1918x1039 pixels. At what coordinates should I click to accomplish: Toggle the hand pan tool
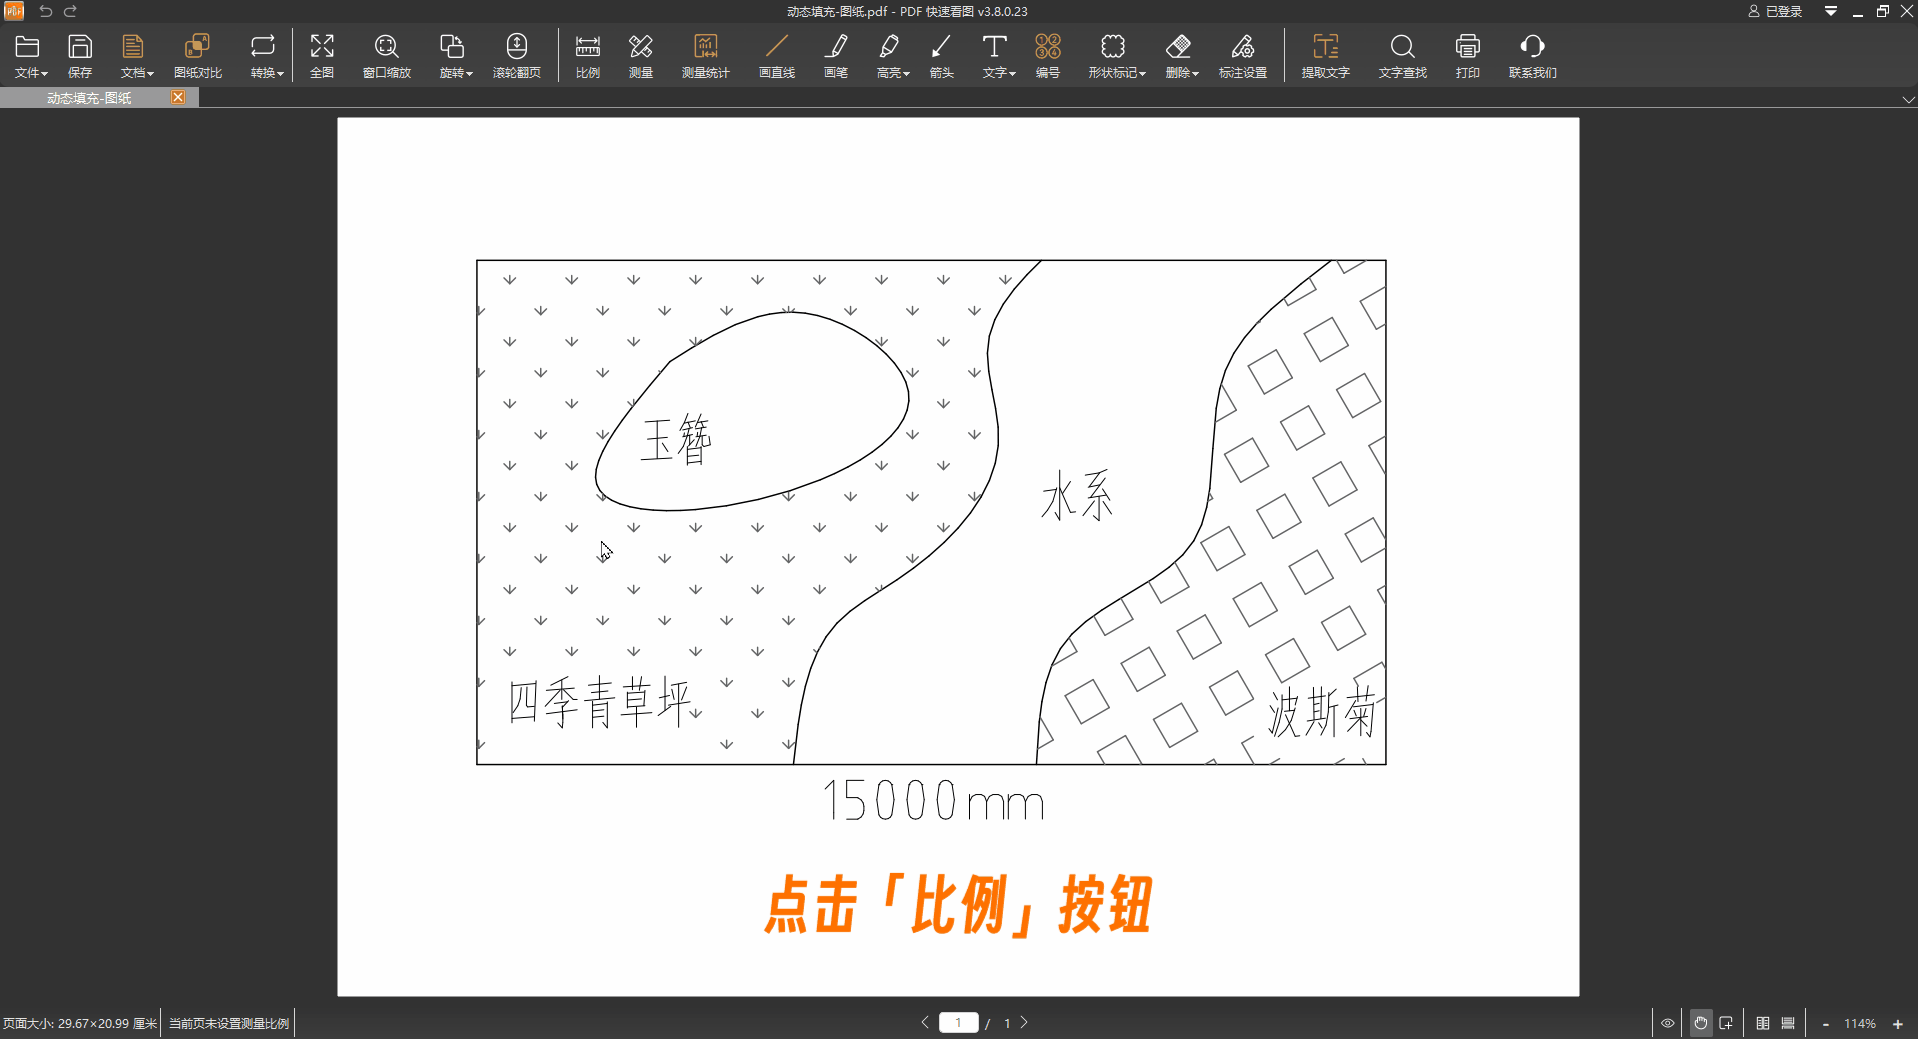pyautogui.click(x=1701, y=1023)
